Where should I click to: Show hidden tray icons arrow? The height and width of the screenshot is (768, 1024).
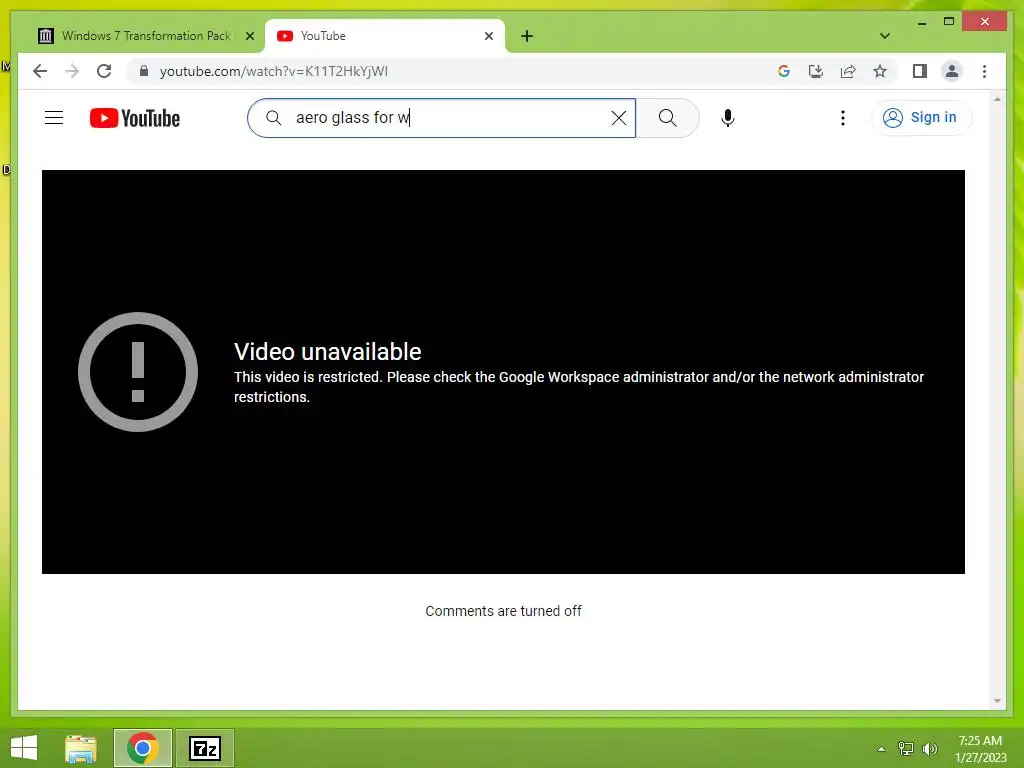[881, 749]
